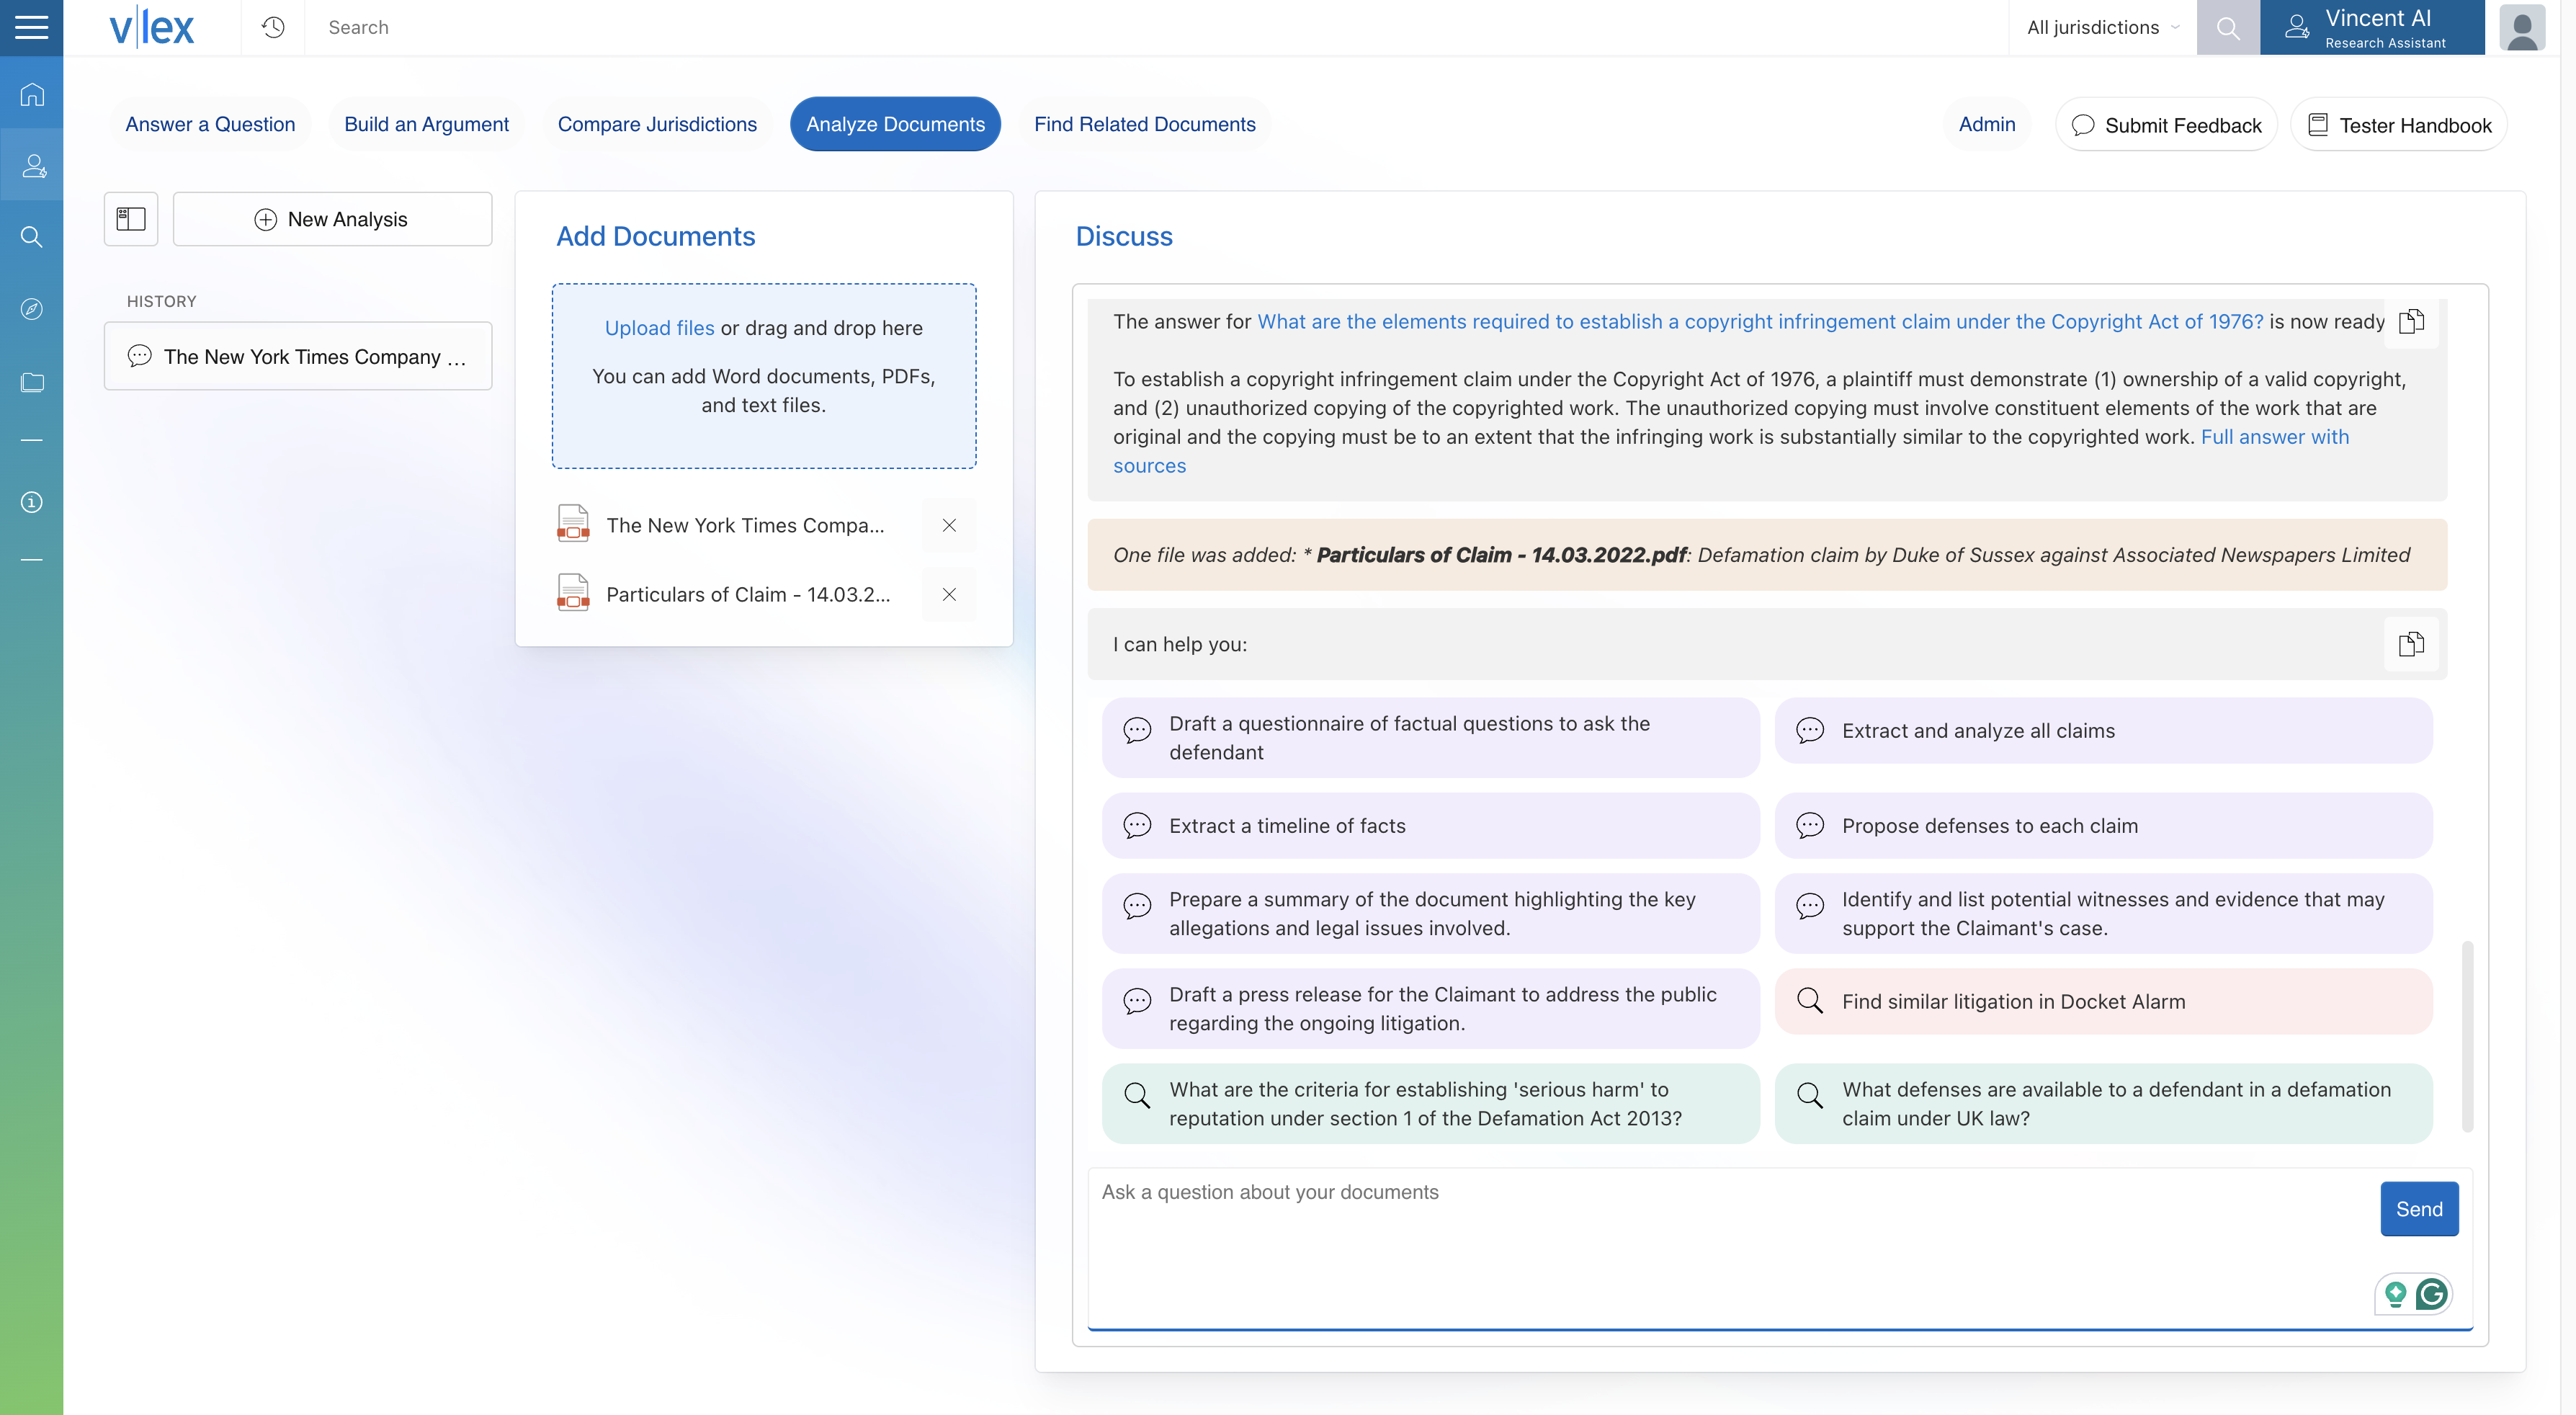Image resolution: width=2576 pixels, height=1415 pixels.
Task: Select the Analyze Documents tab
Action: [x=895, y=124]
